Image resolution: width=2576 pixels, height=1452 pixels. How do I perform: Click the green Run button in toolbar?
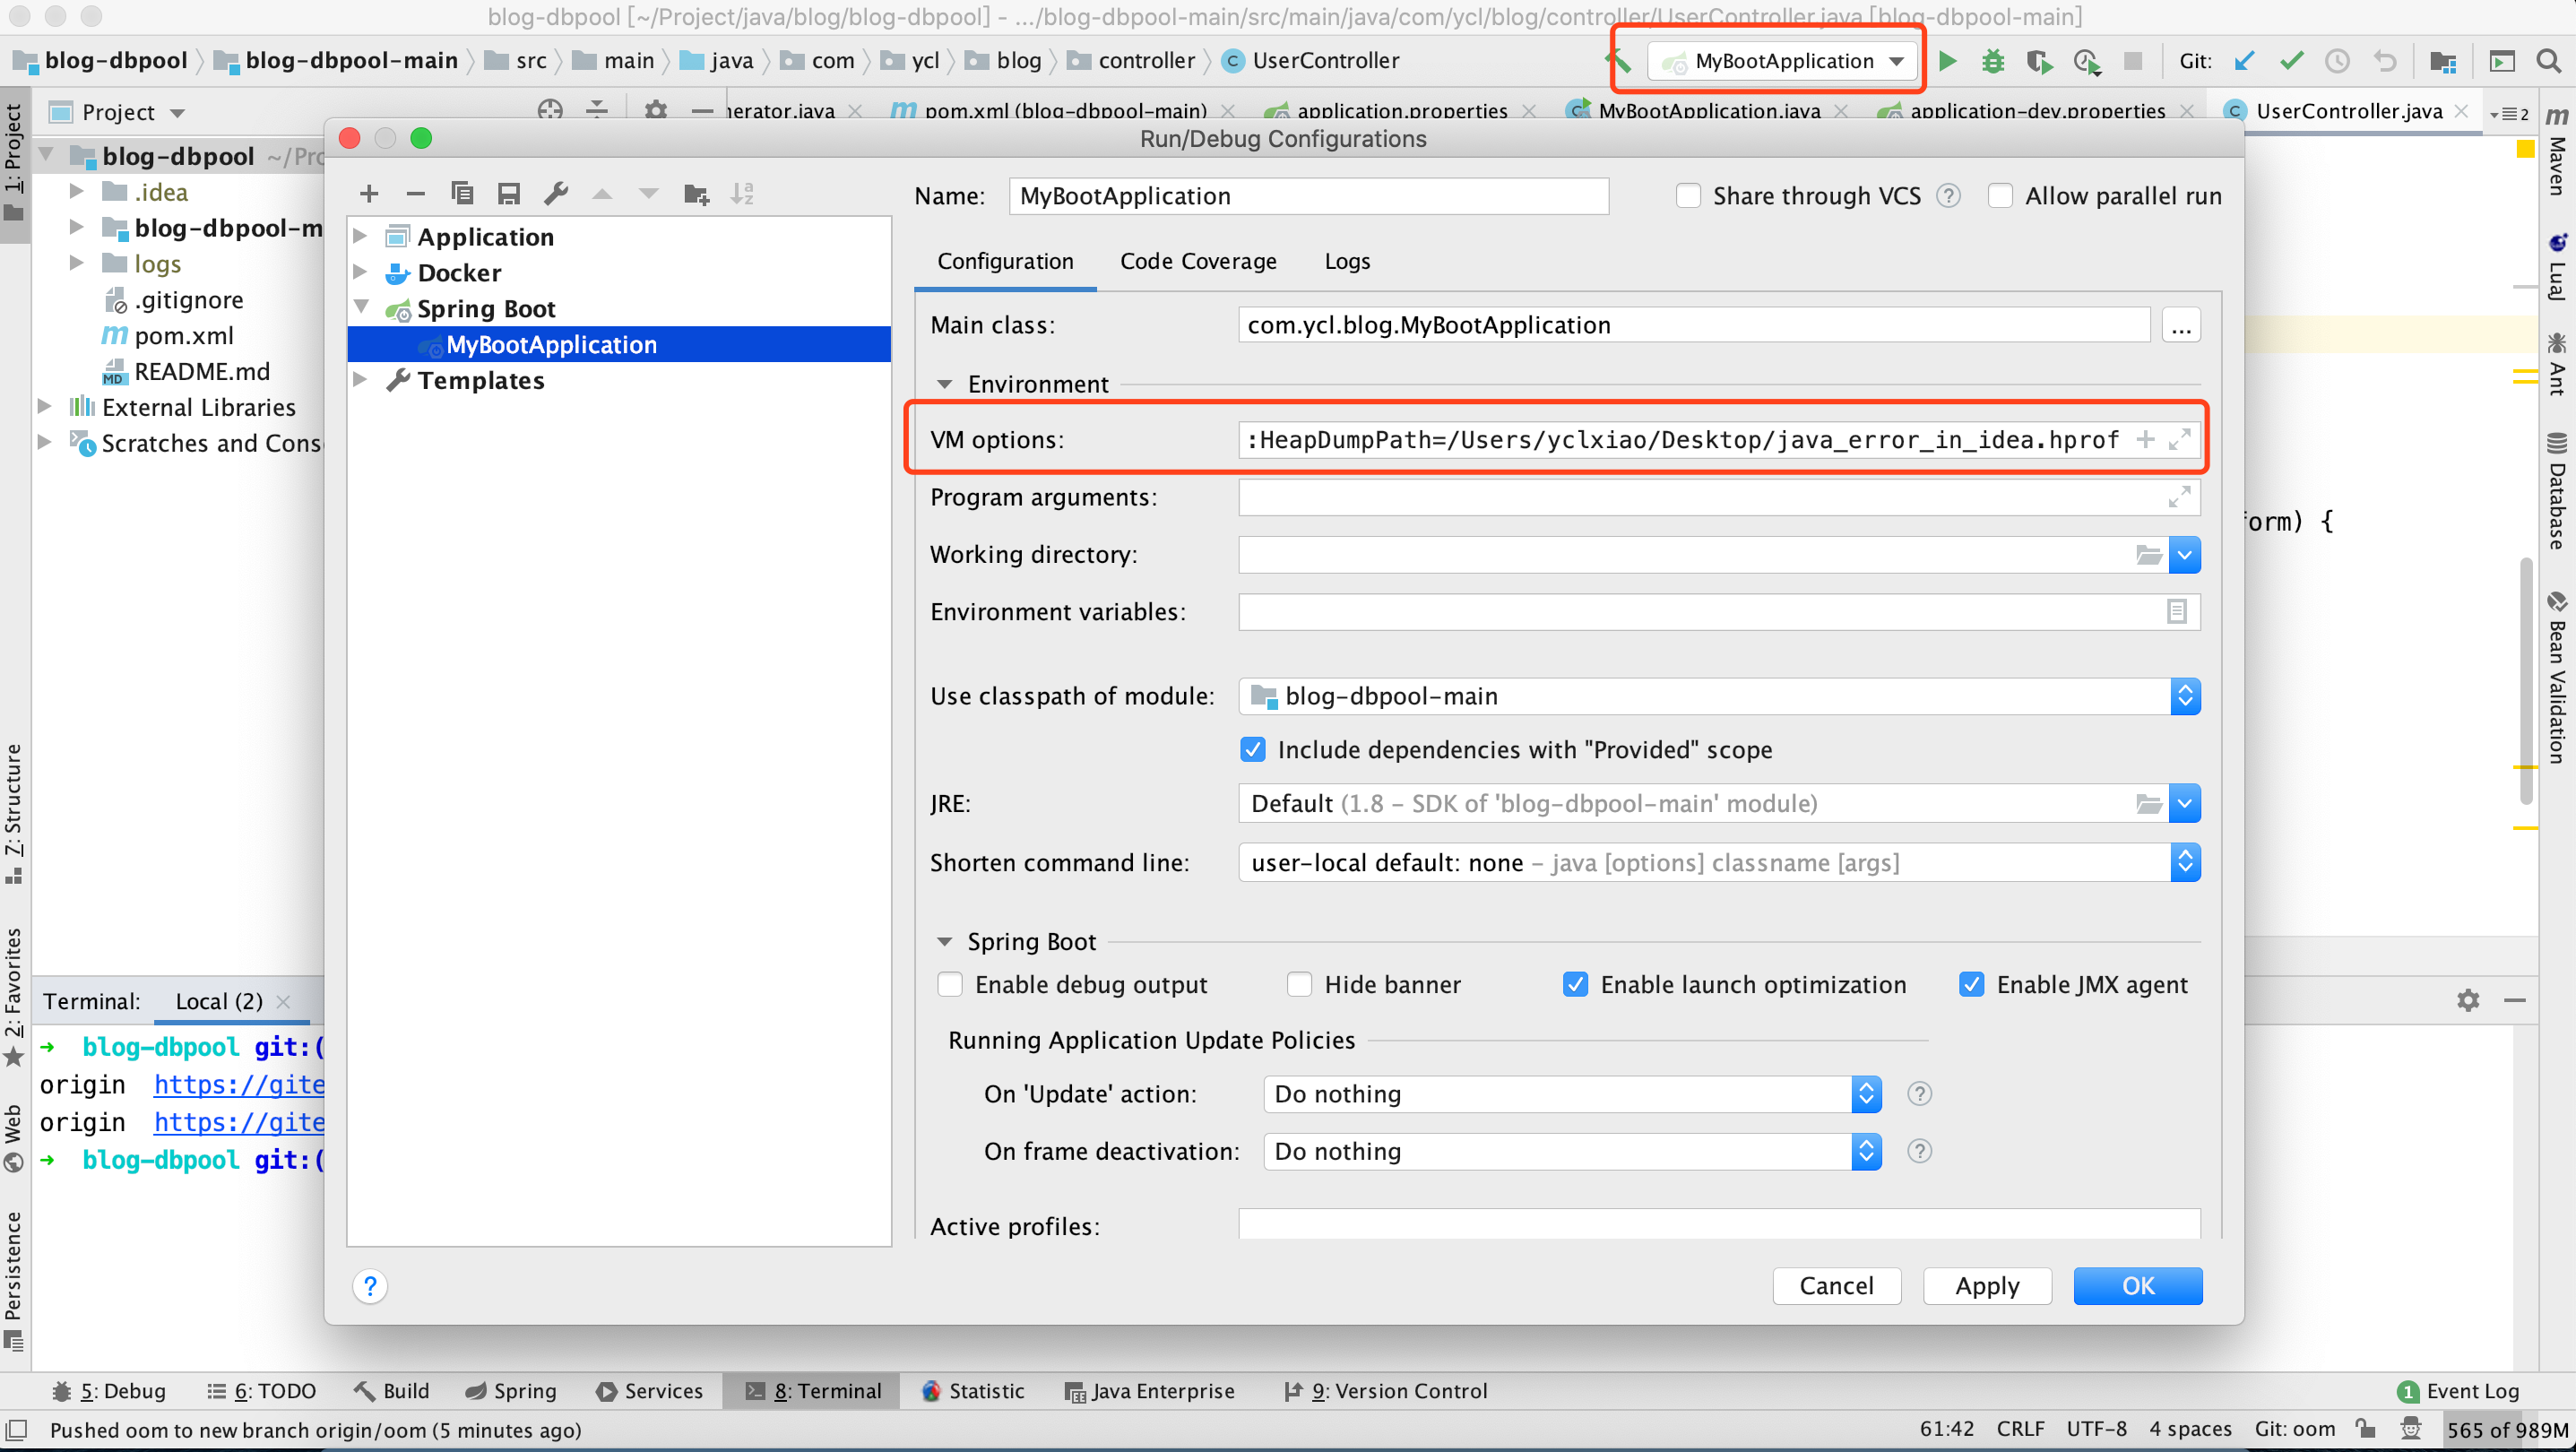pyautogui.click(x=1947, y=61)
